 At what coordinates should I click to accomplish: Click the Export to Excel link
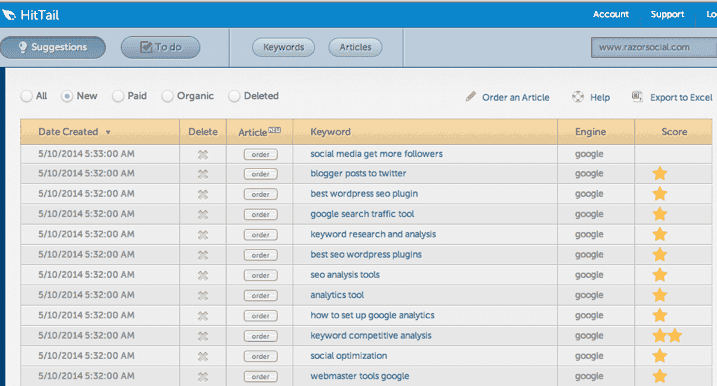(x=681, y=97)
